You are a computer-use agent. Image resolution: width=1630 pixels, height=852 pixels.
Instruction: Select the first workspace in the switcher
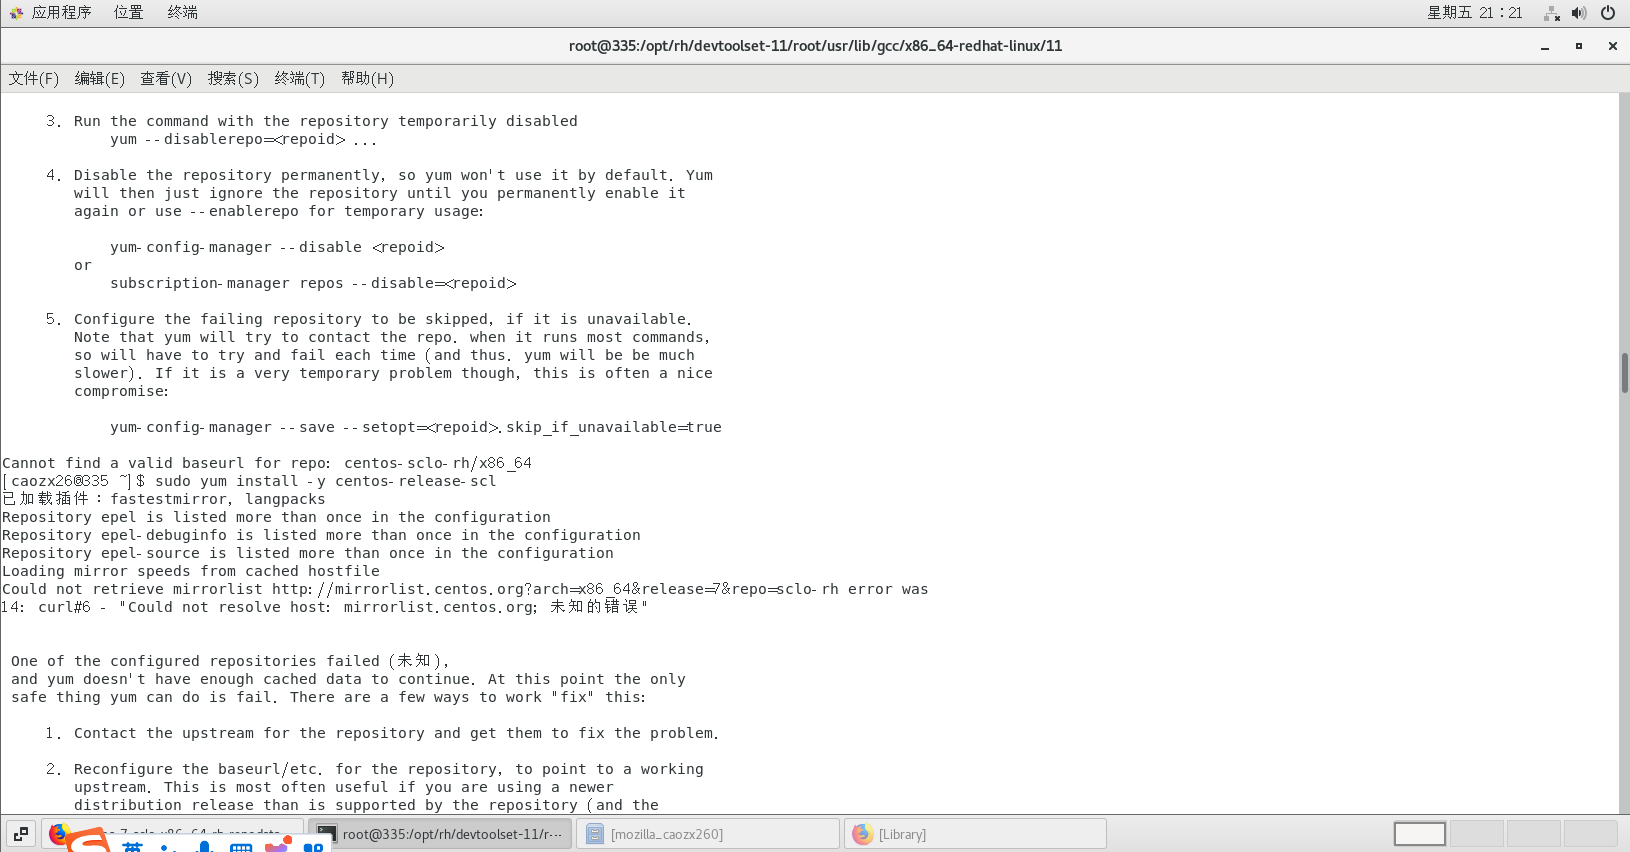point(1420,833)
